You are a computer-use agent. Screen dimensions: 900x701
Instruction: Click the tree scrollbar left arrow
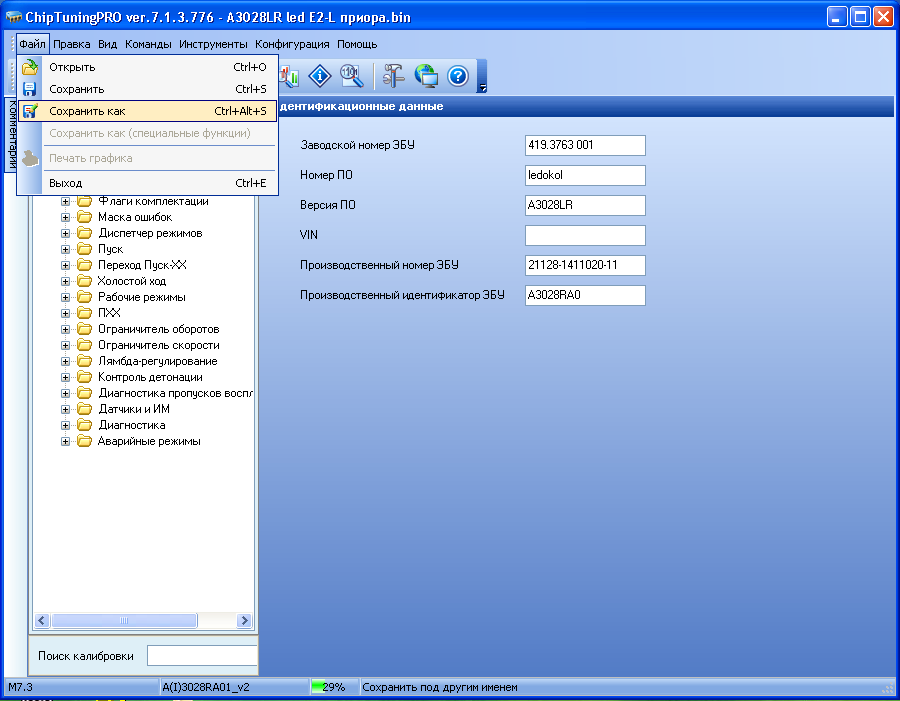(x=42, y=621)
